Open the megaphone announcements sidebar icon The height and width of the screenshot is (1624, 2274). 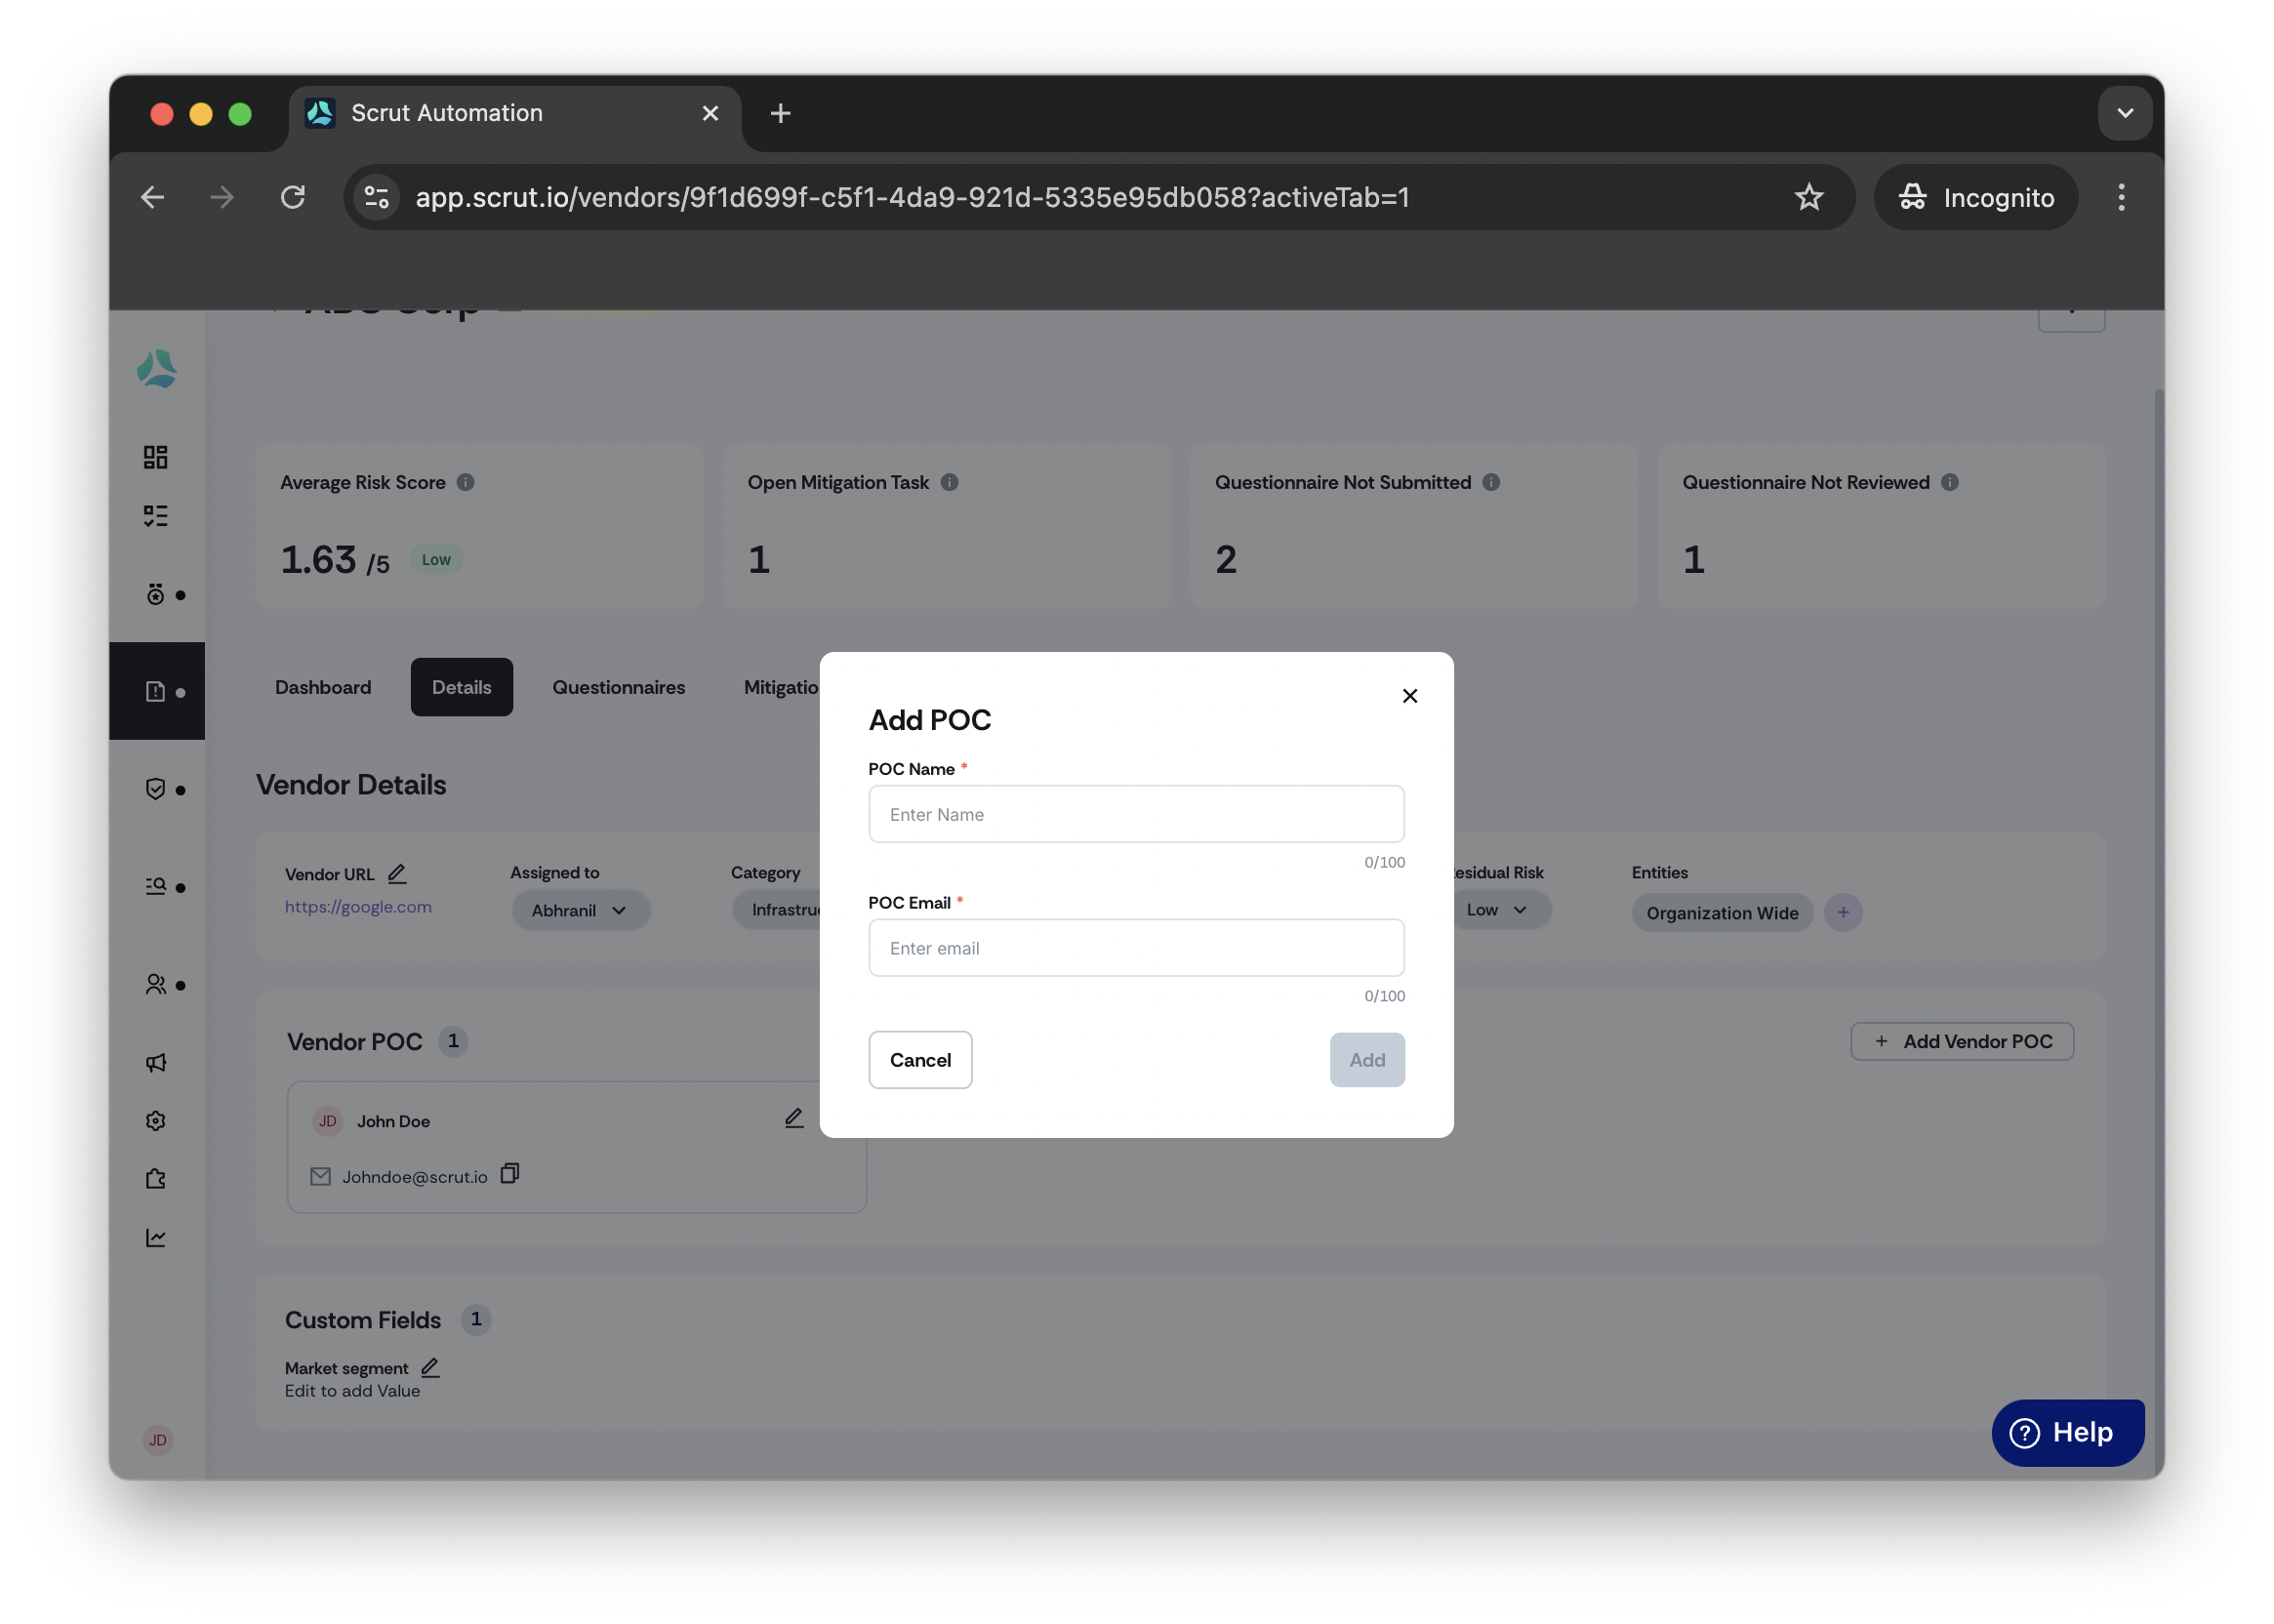[x=156, y=1063]
